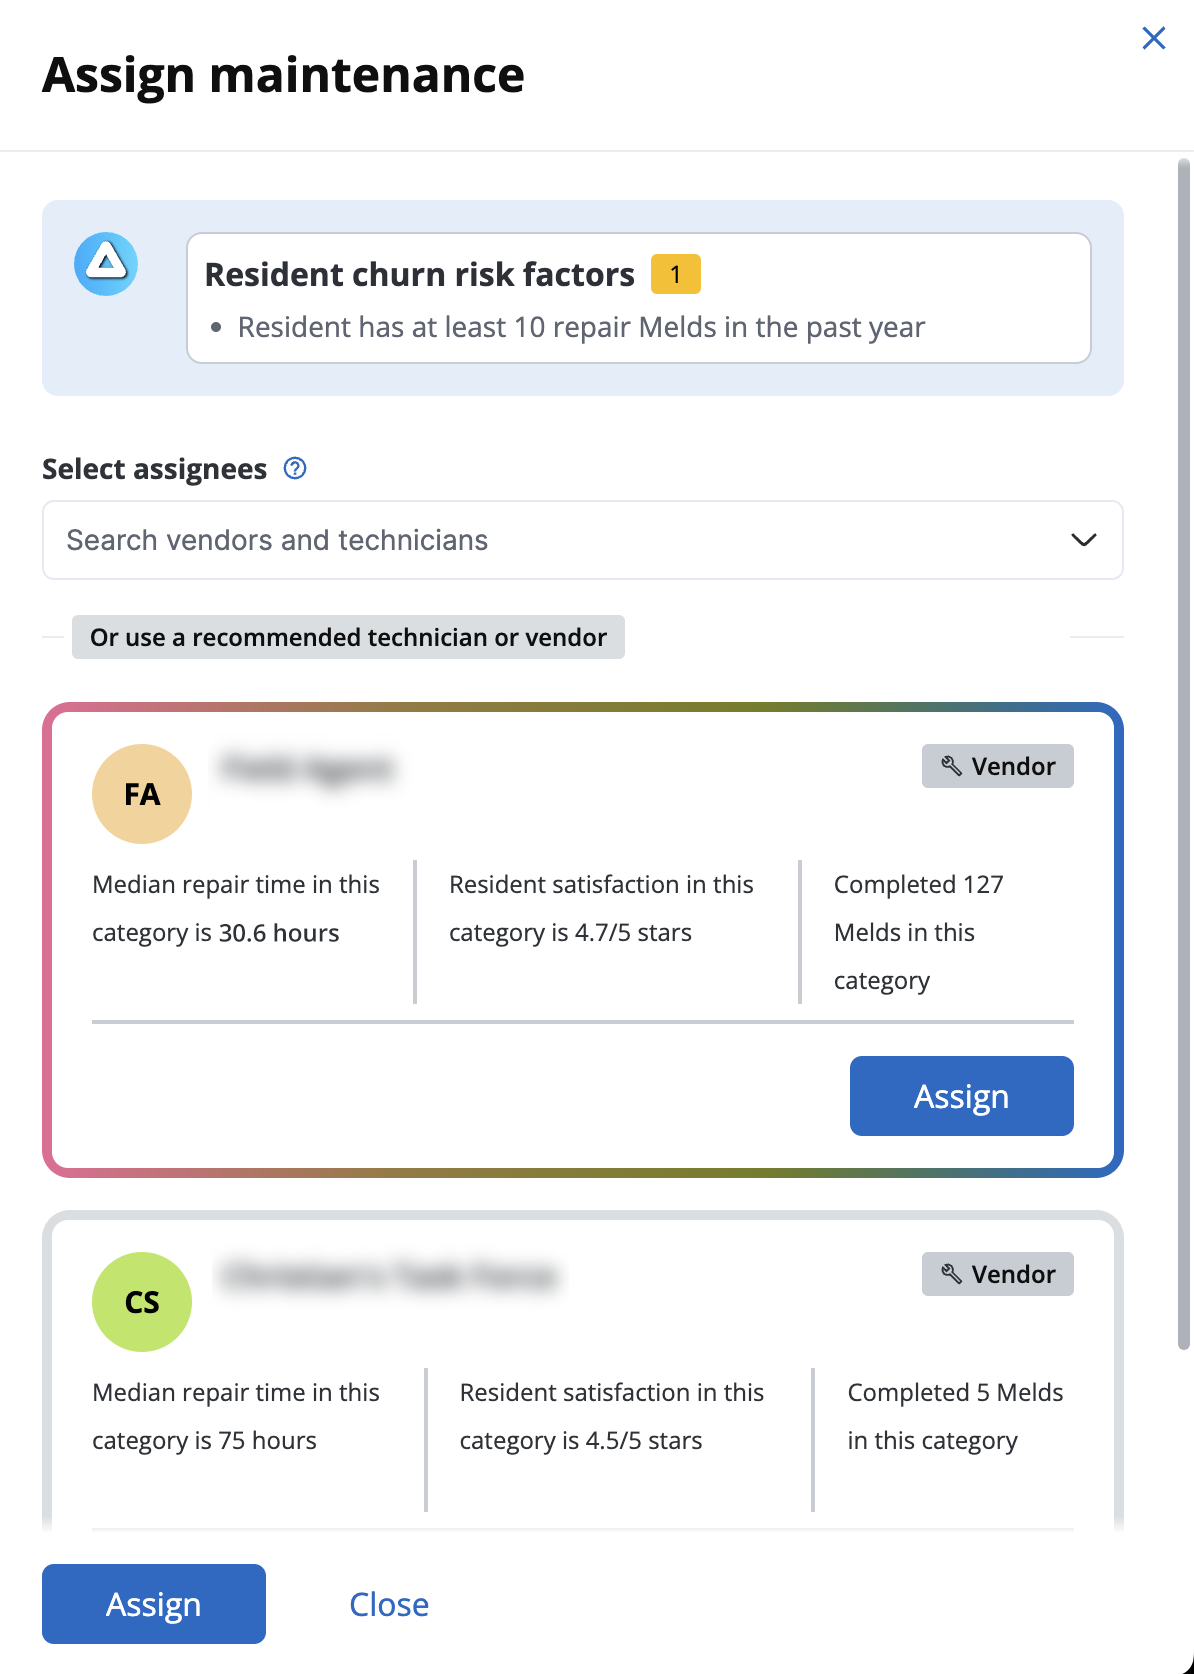The width and height of the screenshot is (1194, 1674).
Task: Click the bottom Assign button
Action: [154, 1604]
